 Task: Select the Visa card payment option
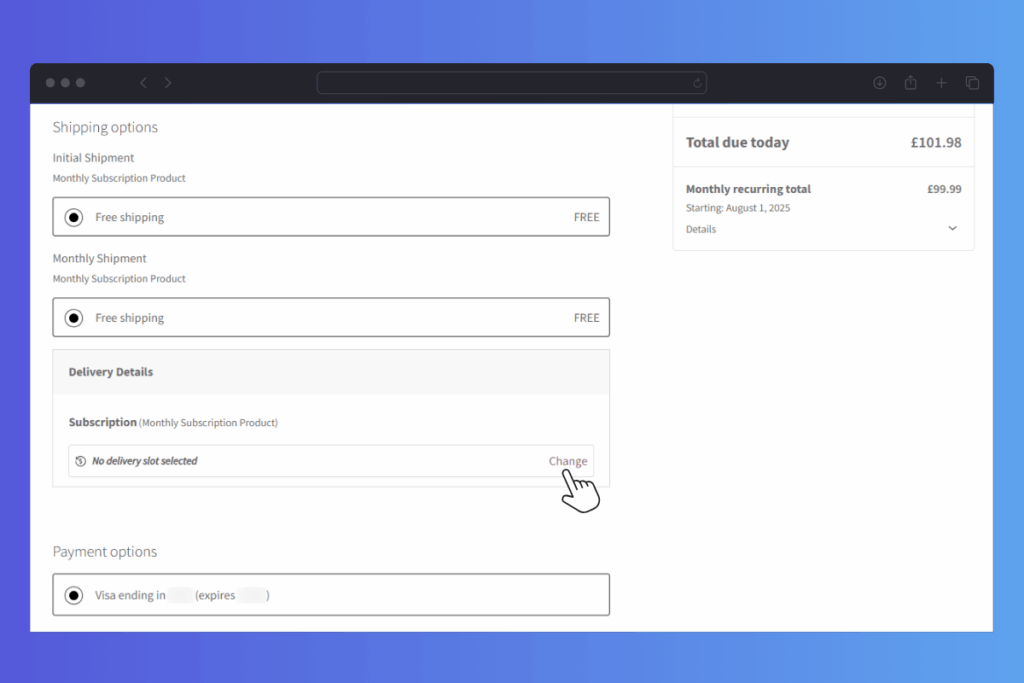point(73,595)
